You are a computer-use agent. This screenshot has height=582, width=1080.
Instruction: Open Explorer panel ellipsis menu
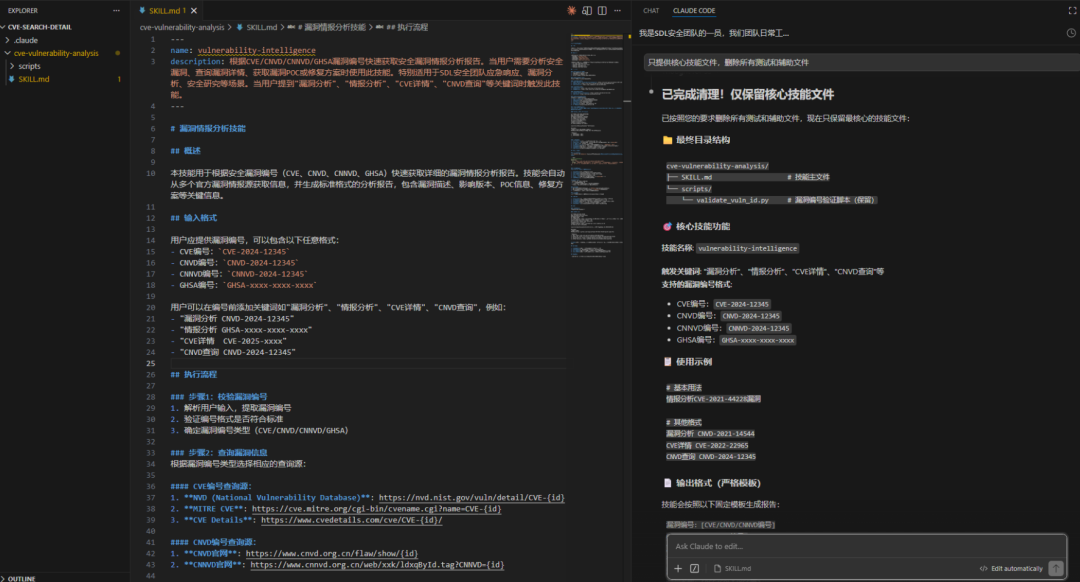point(116,10)
